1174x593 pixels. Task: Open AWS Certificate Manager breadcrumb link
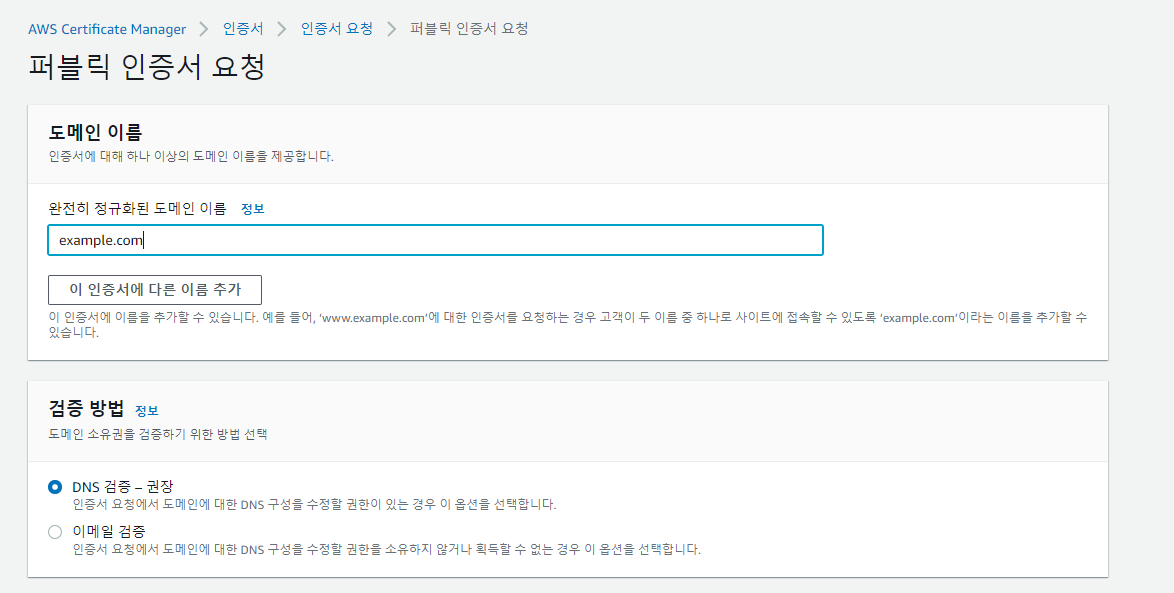coord(107,29)
